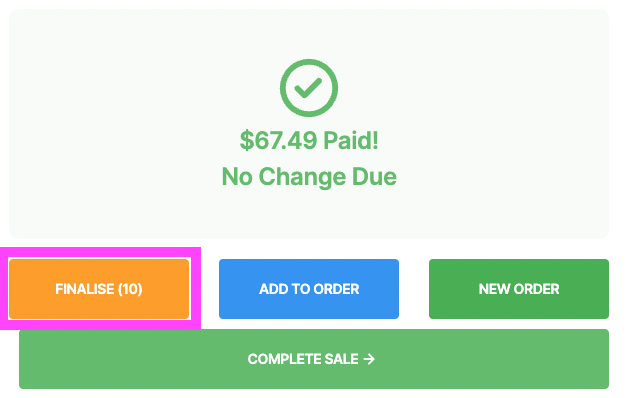Image resolution: width=626 pixels, height=398 pixels.
Task: Add more items to the current order
Action: [309, 289]
